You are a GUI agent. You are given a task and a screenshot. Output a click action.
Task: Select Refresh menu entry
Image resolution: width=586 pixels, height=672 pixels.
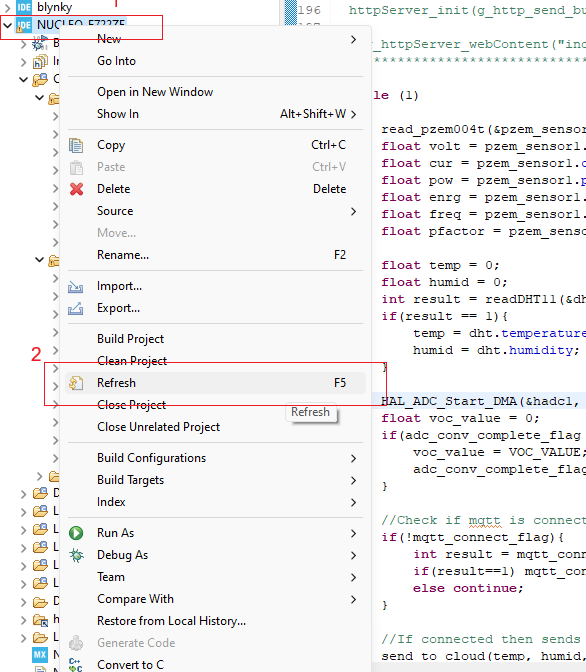215,383
